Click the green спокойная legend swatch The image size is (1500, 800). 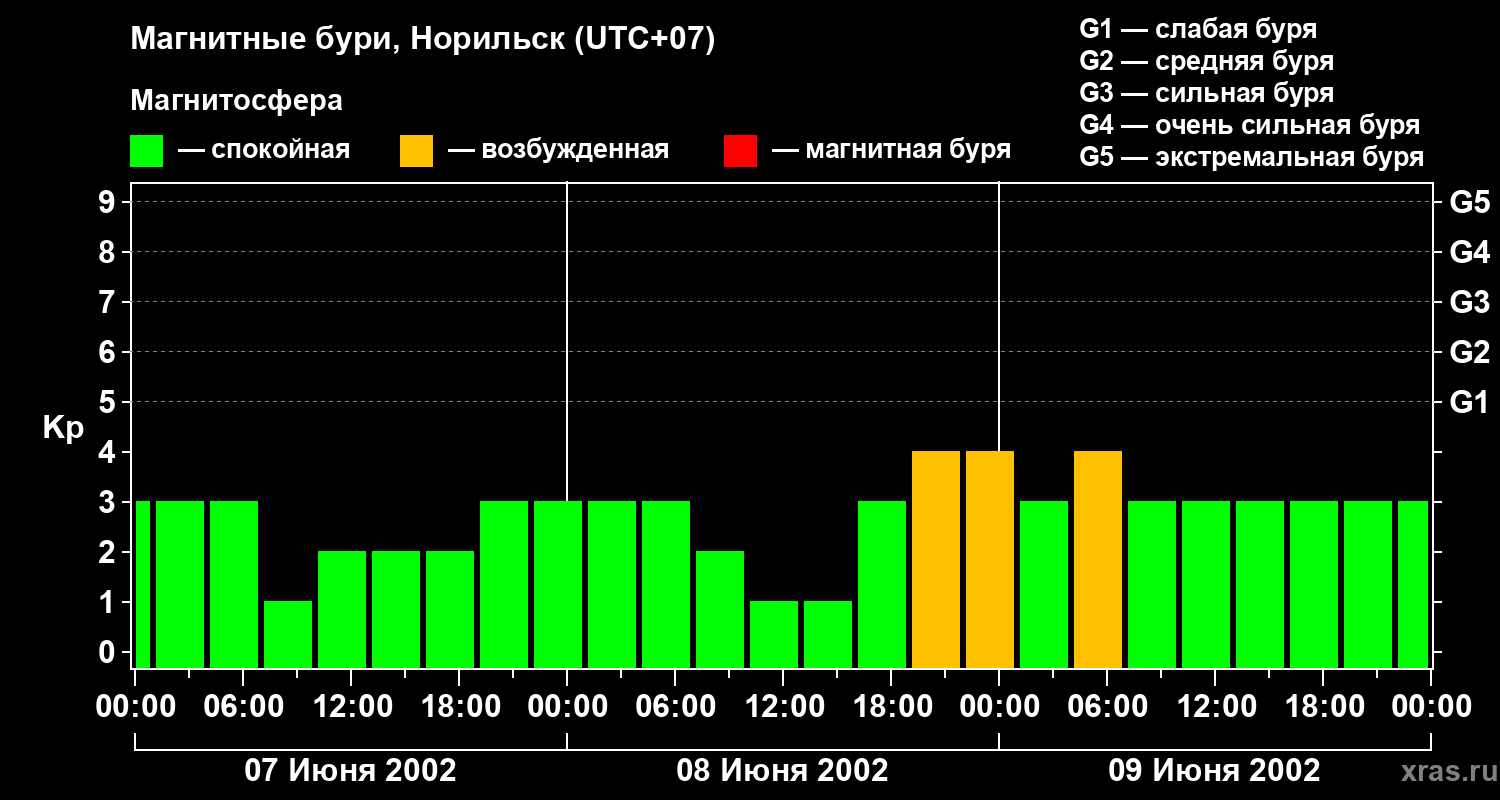tap(147, 151)
